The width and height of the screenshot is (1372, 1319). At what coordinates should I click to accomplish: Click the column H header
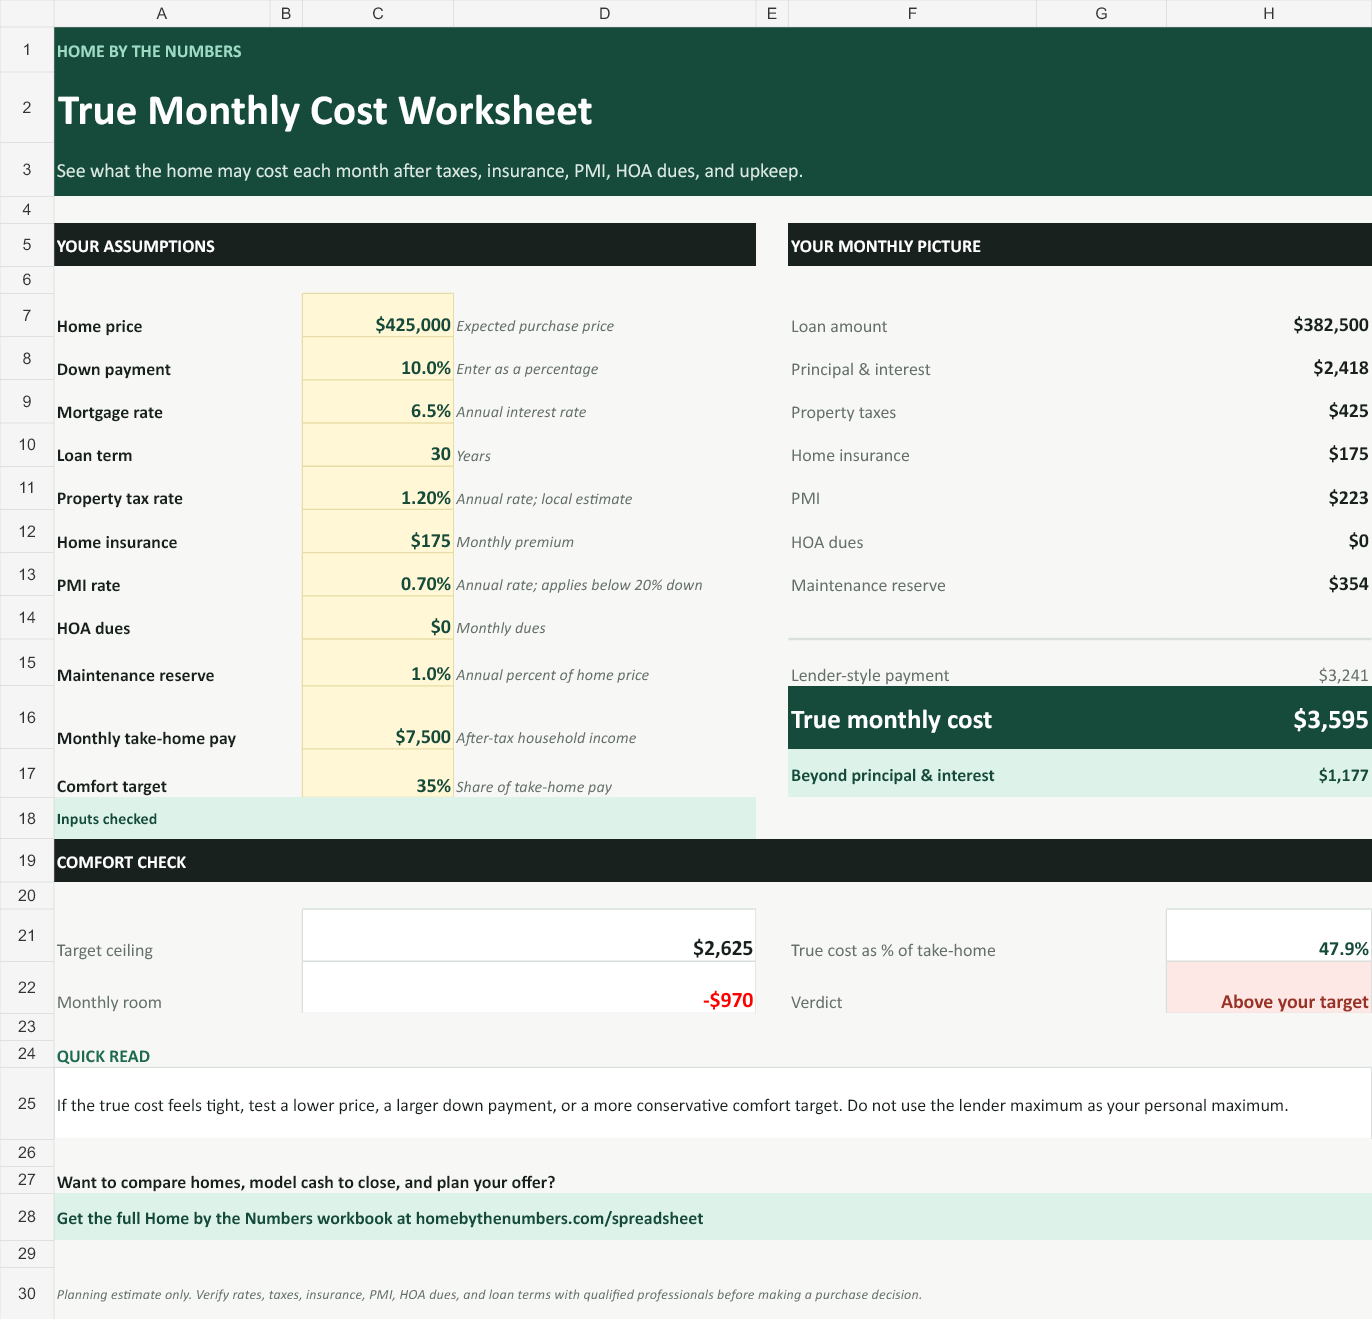coord(1269,13)
